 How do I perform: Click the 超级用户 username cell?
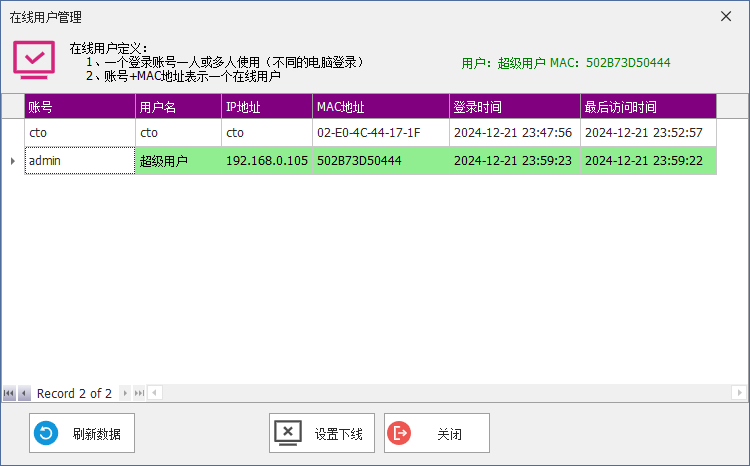point(178,161)
